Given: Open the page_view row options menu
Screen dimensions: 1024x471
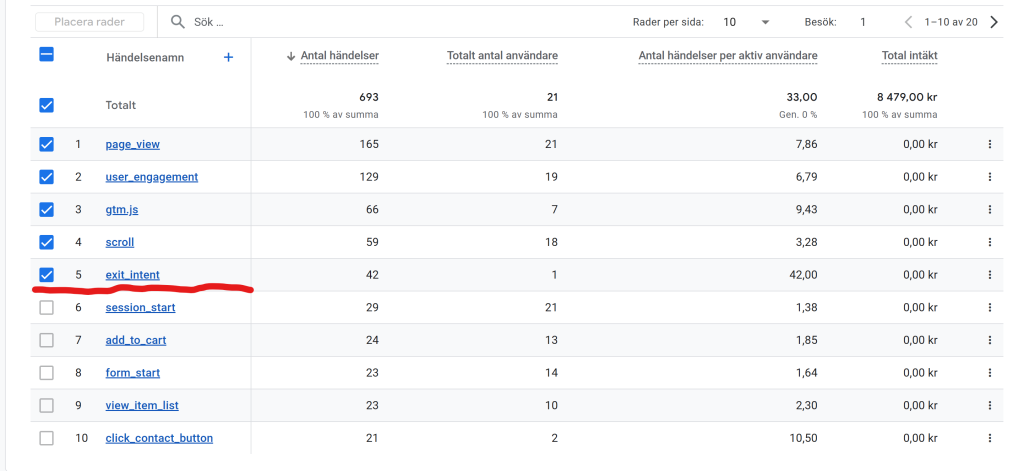Looking at the screenshot, I should [990, 144].
